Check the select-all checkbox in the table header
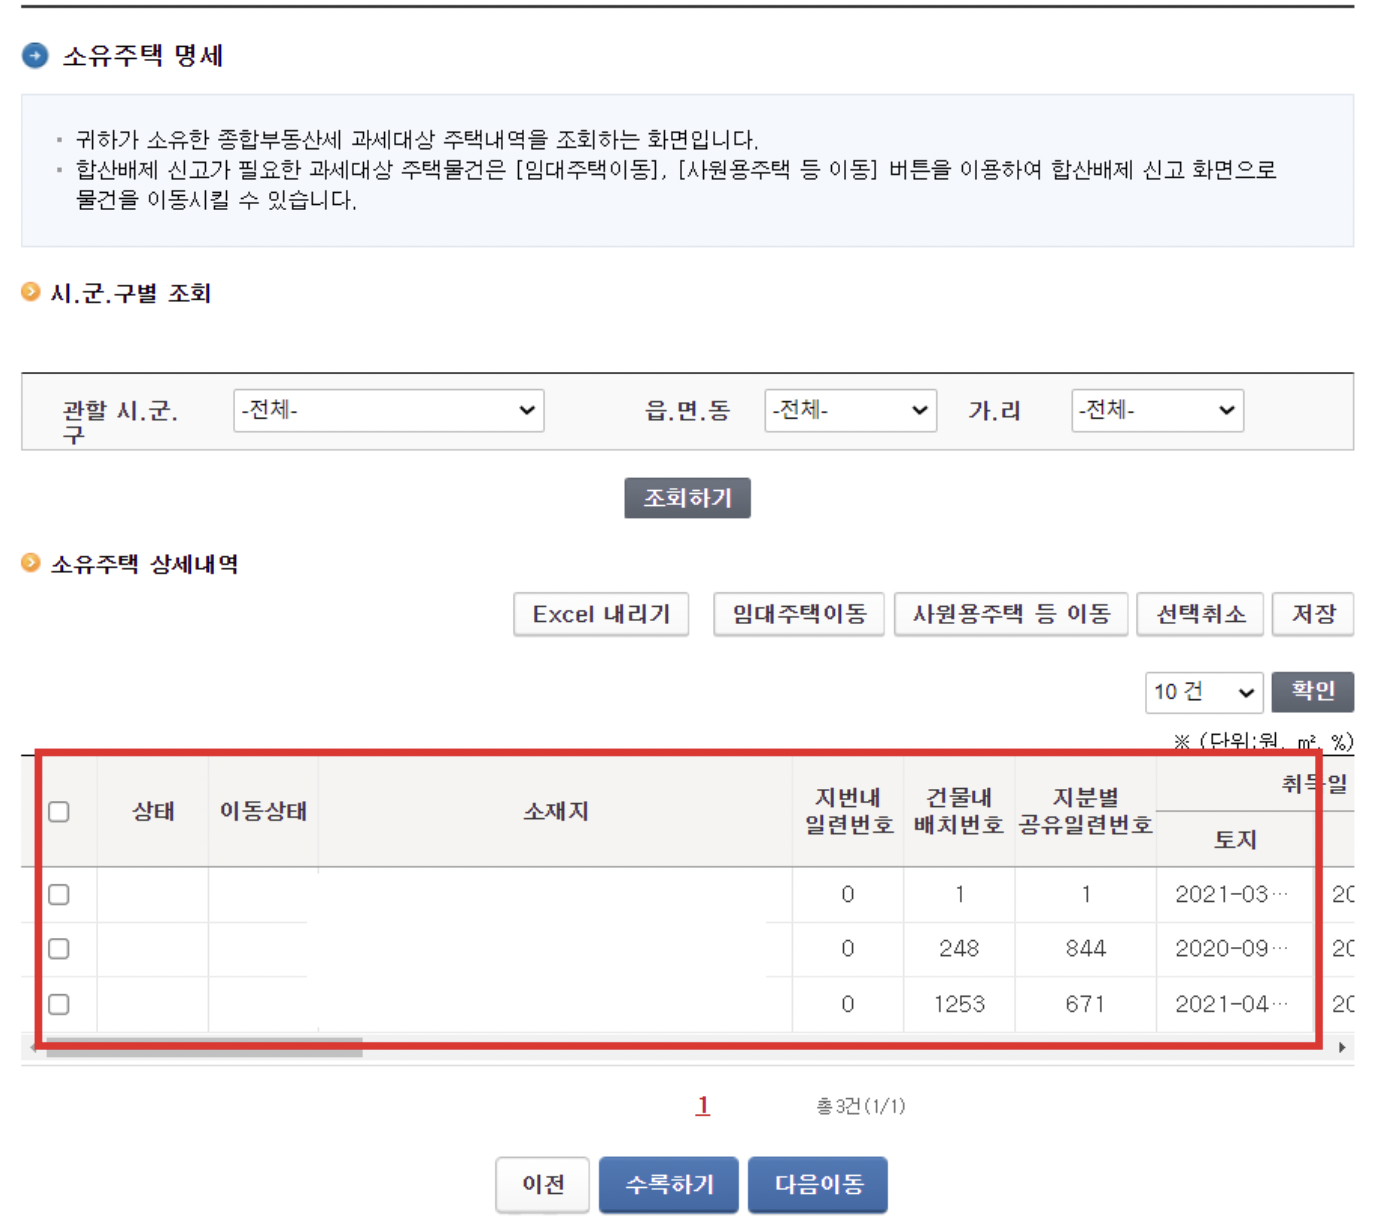The width and height of the screenshot is (1378, 1222). [58, 812]
